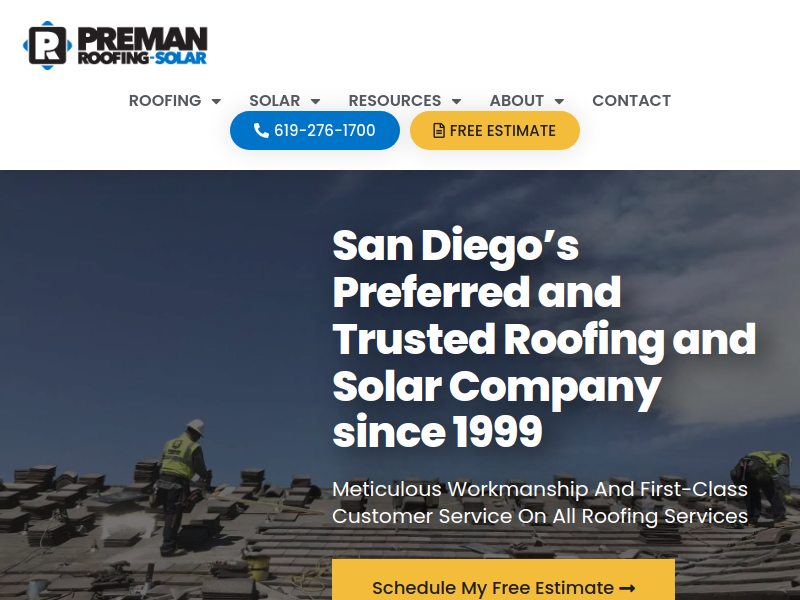Click the San Diego's Preferred headline
The height and width of the screenshot is (600, 800).
pyautogui.click(x=543, y=339)
